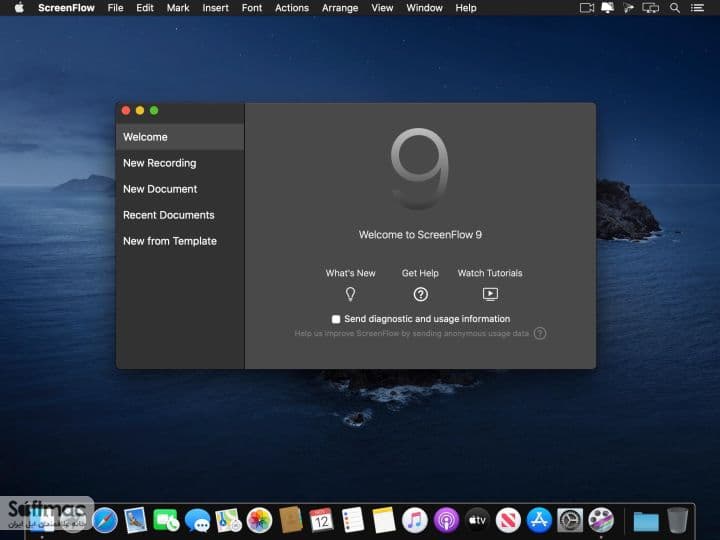Image resolution: width=720 pixels, height=540 pixels.
Task: Open Podcasts from the dock
Action: click(x=446, y=521)
